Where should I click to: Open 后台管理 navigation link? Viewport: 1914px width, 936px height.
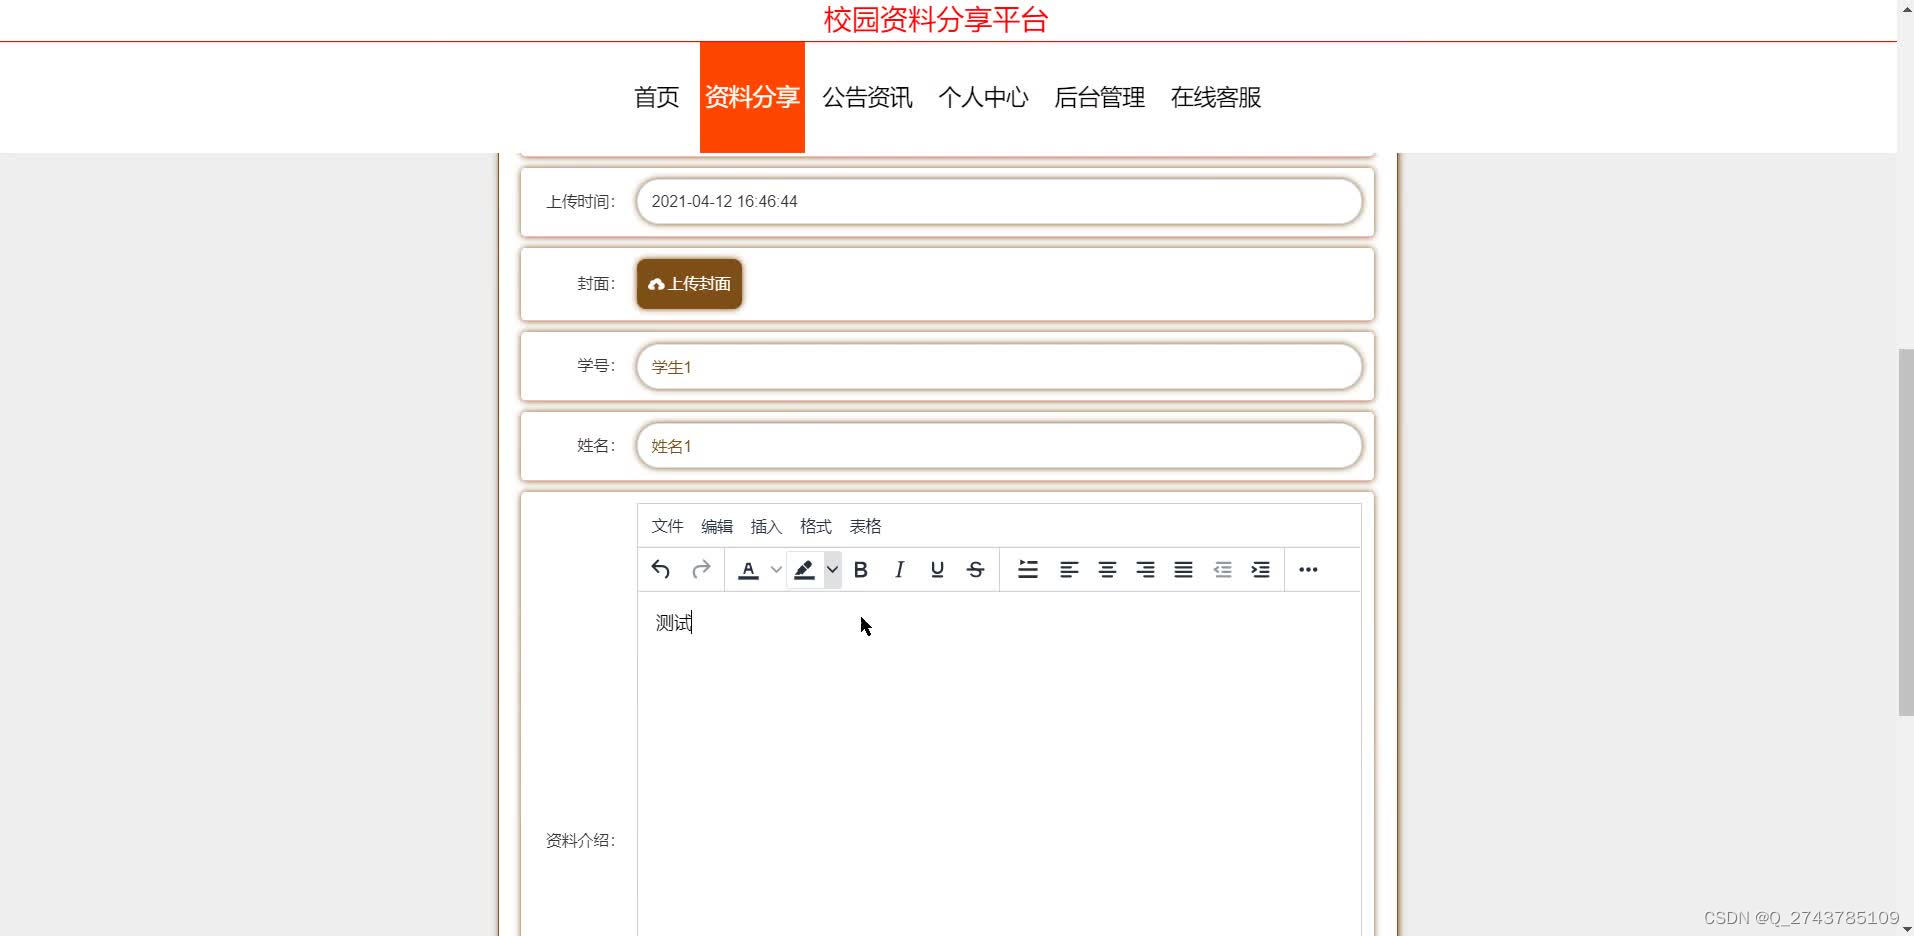[x=1099, y=97]
